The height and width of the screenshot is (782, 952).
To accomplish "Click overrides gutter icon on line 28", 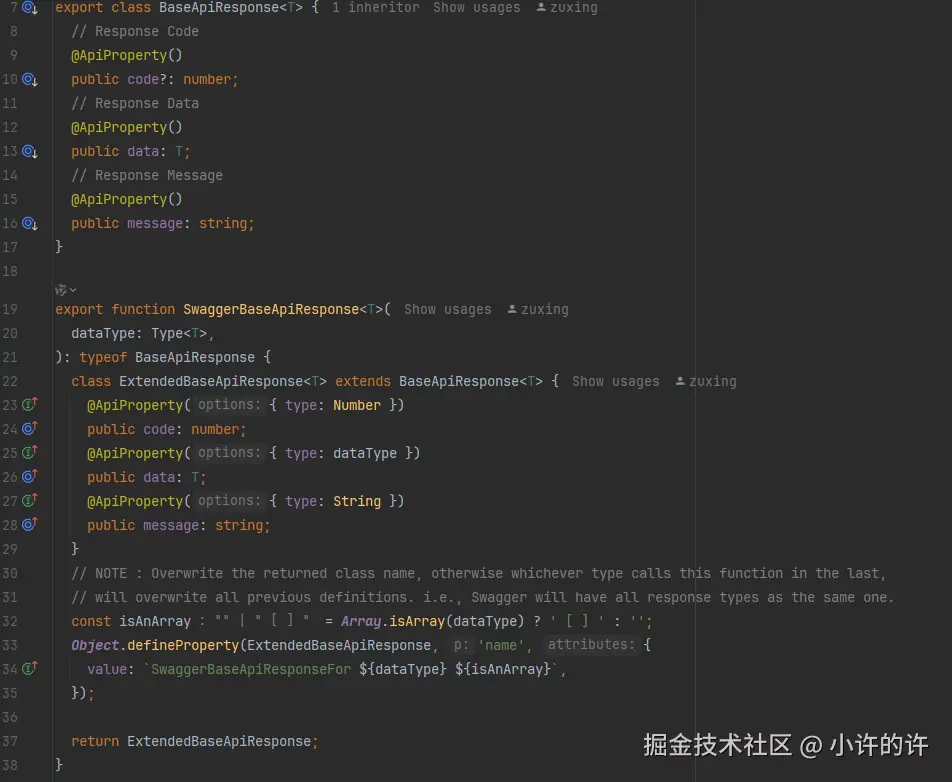I will [30, 525].
